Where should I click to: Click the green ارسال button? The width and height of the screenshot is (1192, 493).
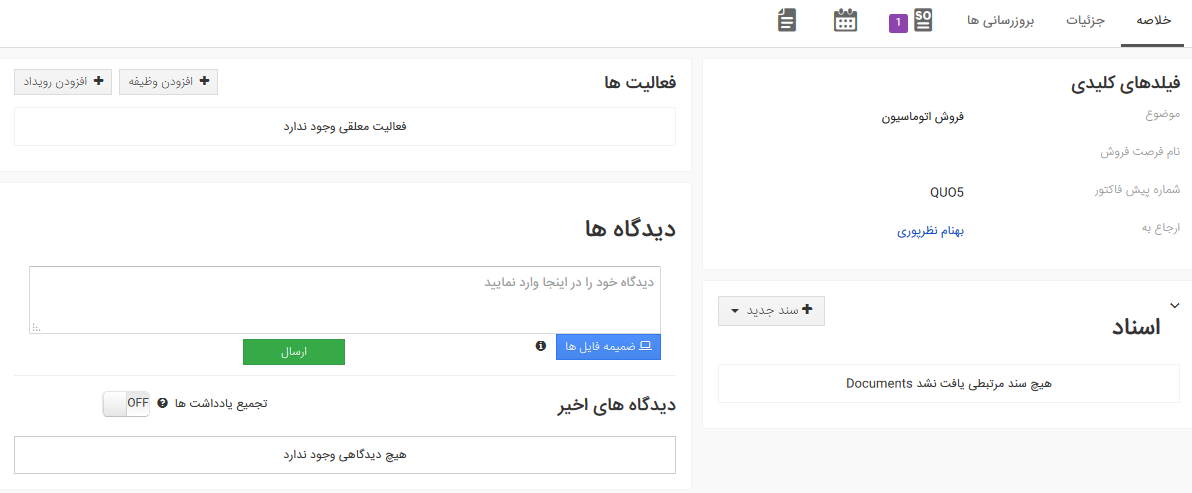(x=293, y=352)
